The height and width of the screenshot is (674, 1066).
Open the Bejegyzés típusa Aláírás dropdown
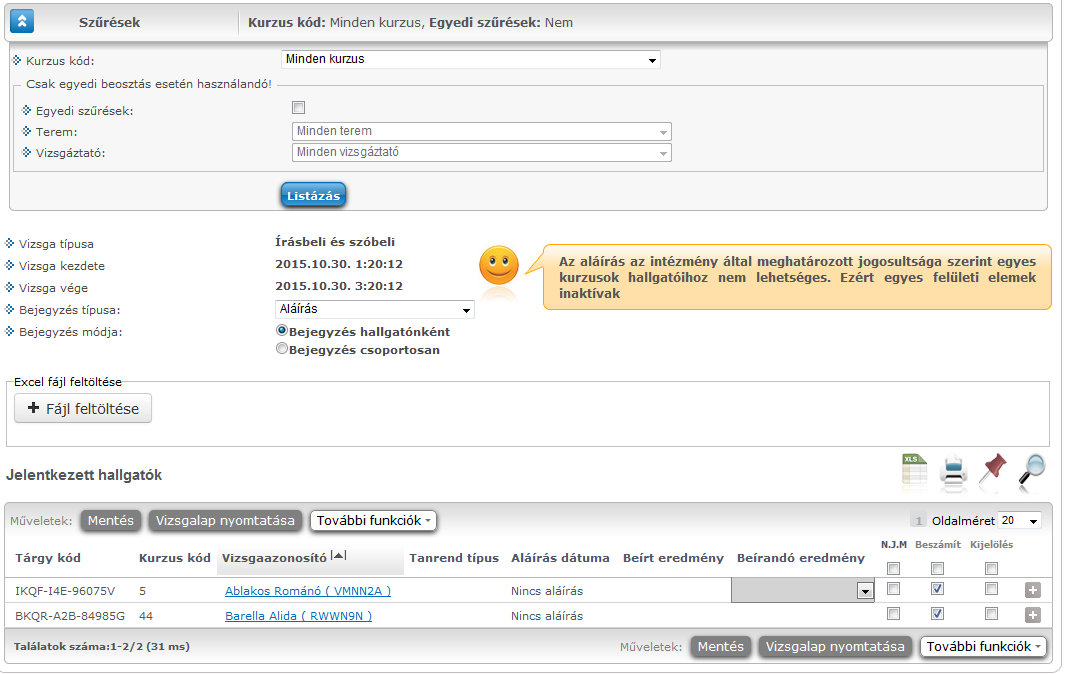(375, 309)
